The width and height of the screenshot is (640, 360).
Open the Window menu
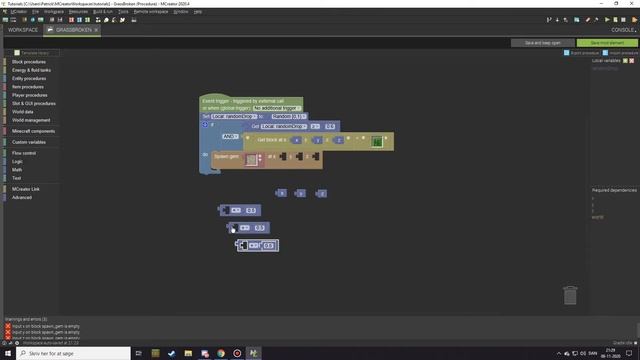[x=180, y=12]
